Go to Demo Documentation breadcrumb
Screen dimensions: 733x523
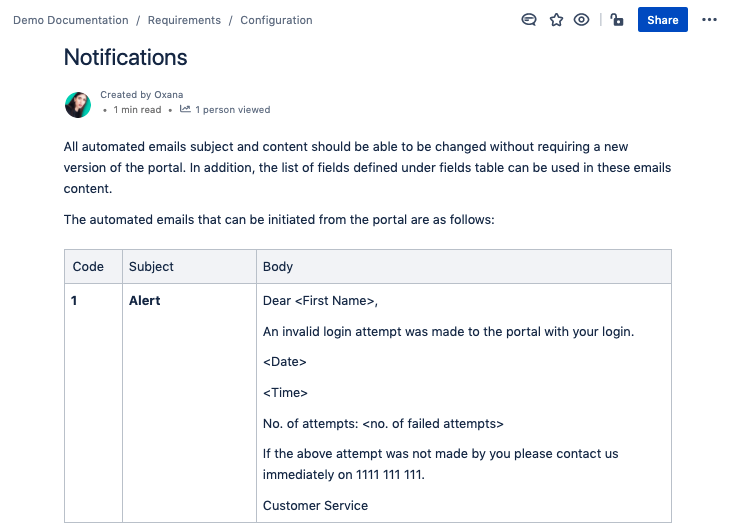(71, 20)
